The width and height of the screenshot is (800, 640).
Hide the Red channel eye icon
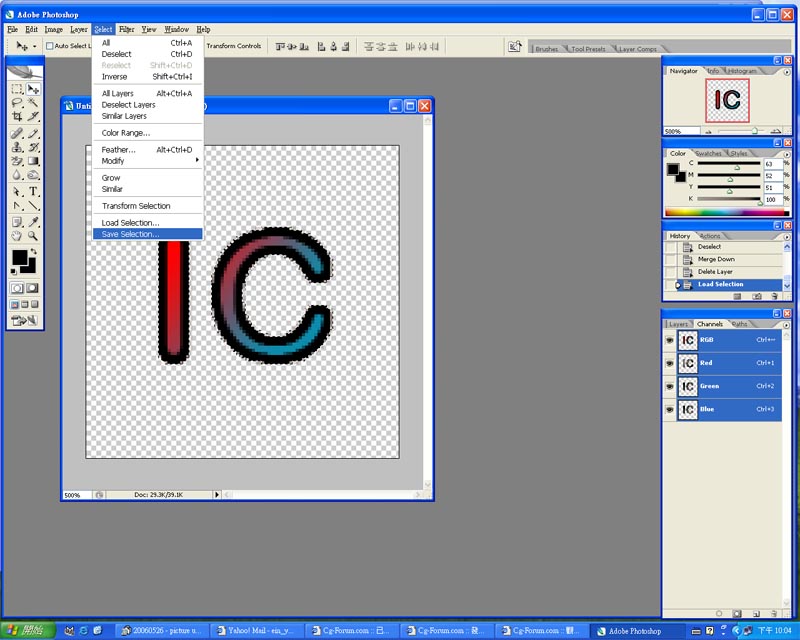tap(669, 363)
